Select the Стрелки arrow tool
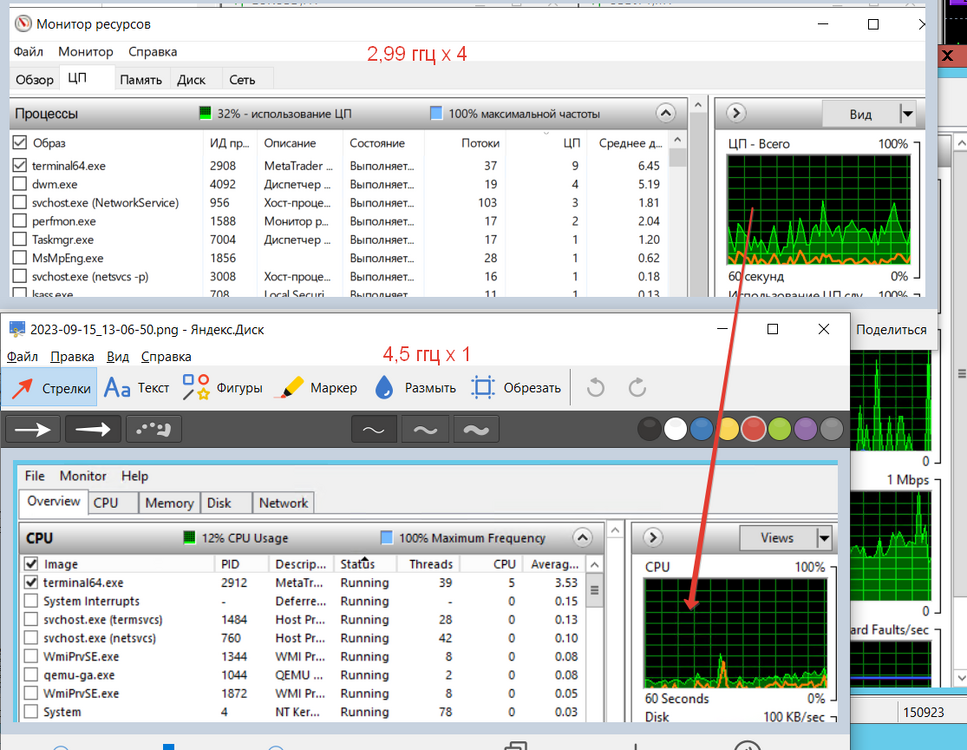 (x=49, y=388)
